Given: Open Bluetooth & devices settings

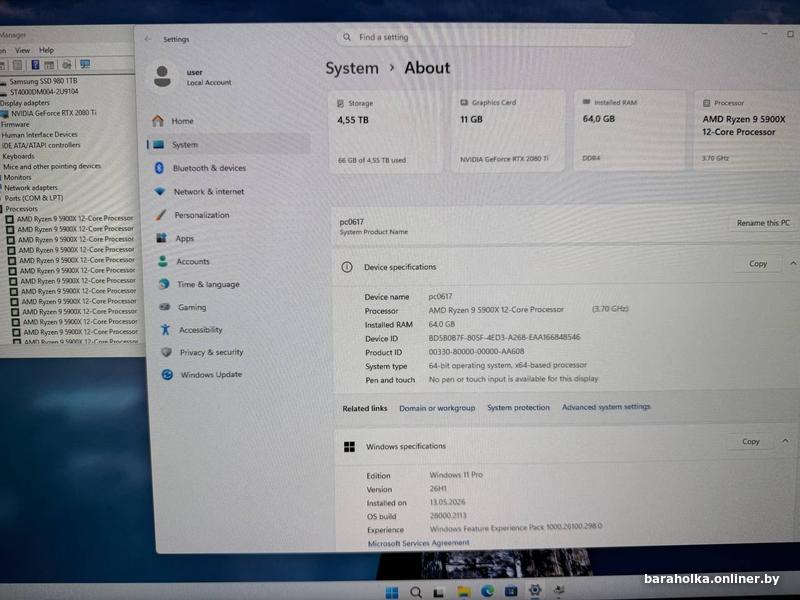Looking at the screenshot, I should (x=201, y=168).
